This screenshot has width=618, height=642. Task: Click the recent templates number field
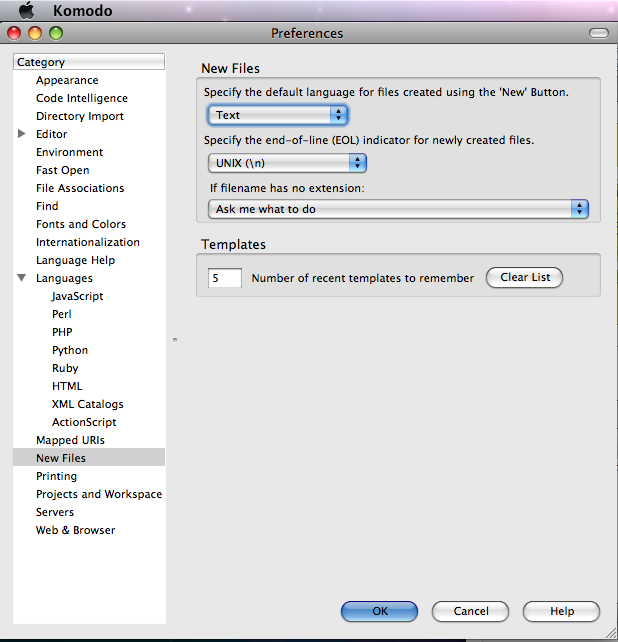click(x=225, y=278)
